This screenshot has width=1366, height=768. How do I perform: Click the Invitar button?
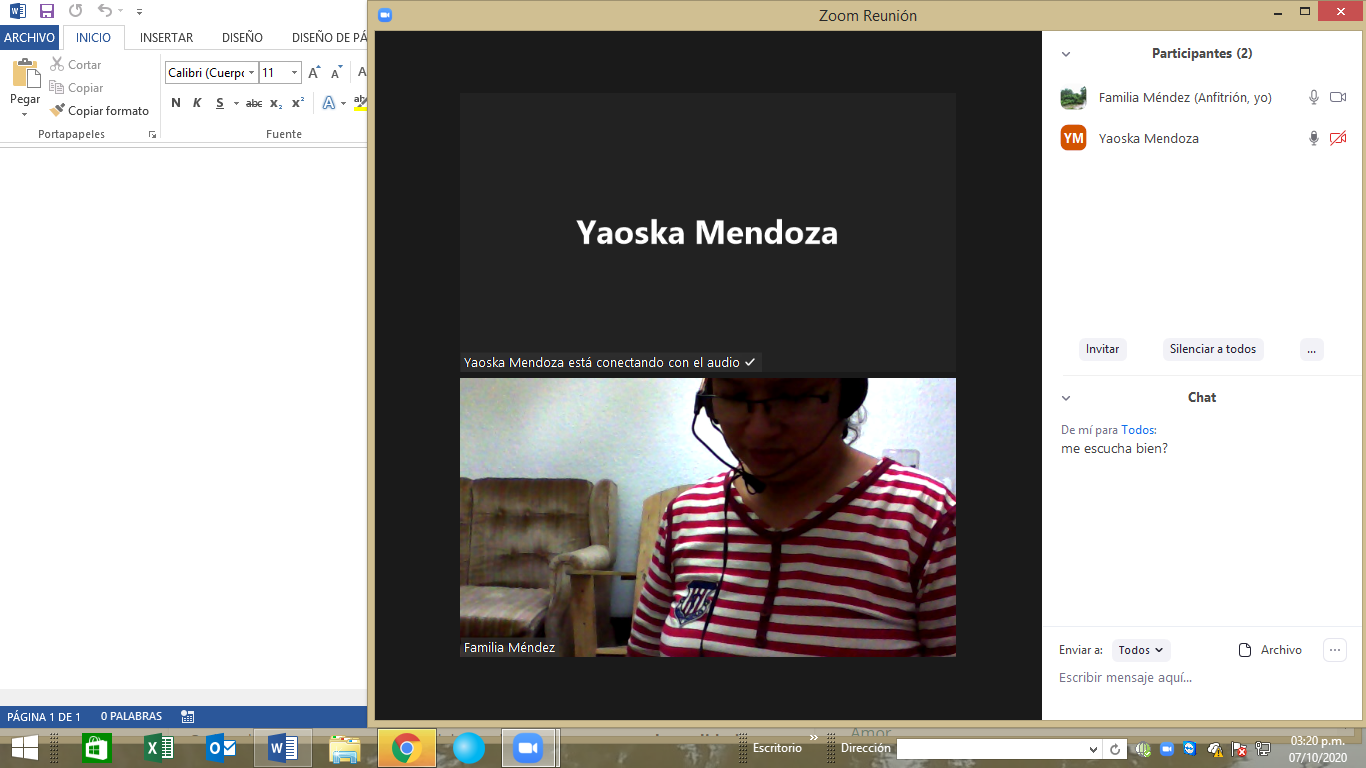click(x=1102, y=349)
